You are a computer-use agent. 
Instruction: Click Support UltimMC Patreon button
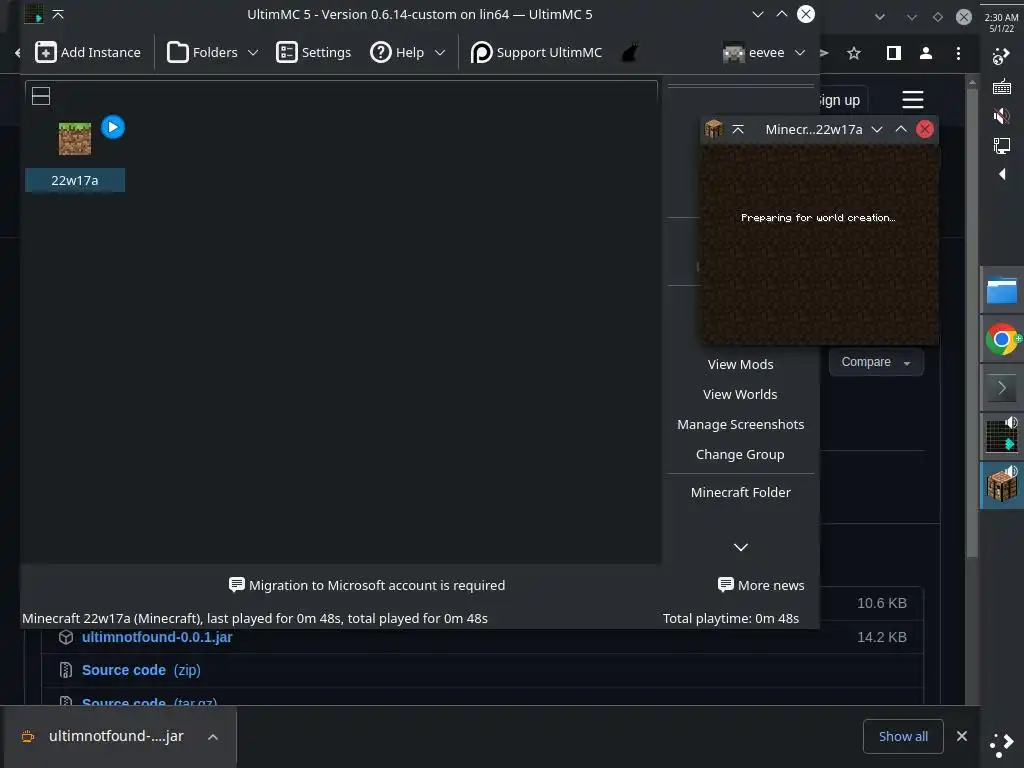[536, 52]
